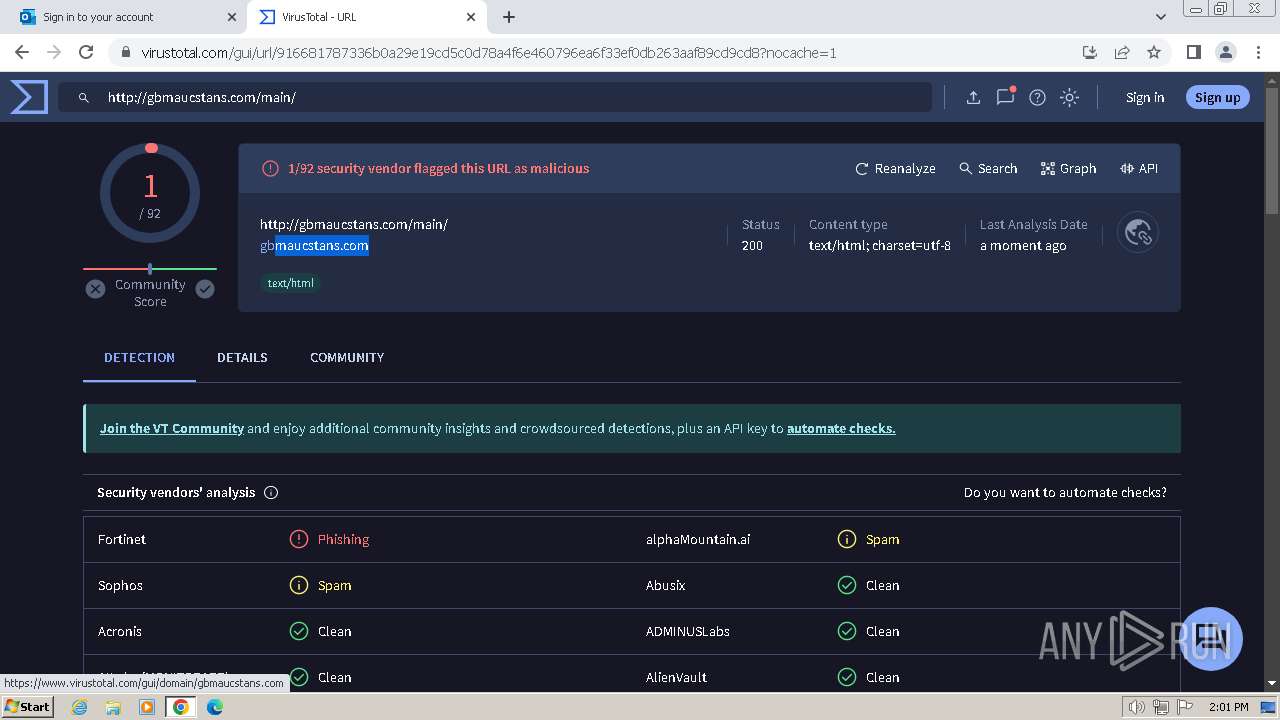Viewport: 1280px width, 720px height.
Task: Click the content type text/html; charset=utf-8 value
Action: click(x=880, y=245)
